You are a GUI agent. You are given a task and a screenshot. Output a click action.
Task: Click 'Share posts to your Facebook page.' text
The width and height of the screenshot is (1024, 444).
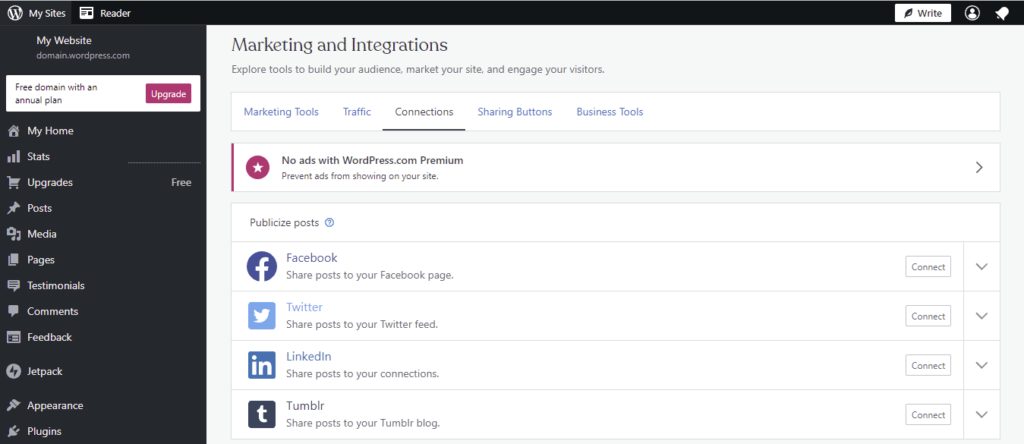point(370,275)
